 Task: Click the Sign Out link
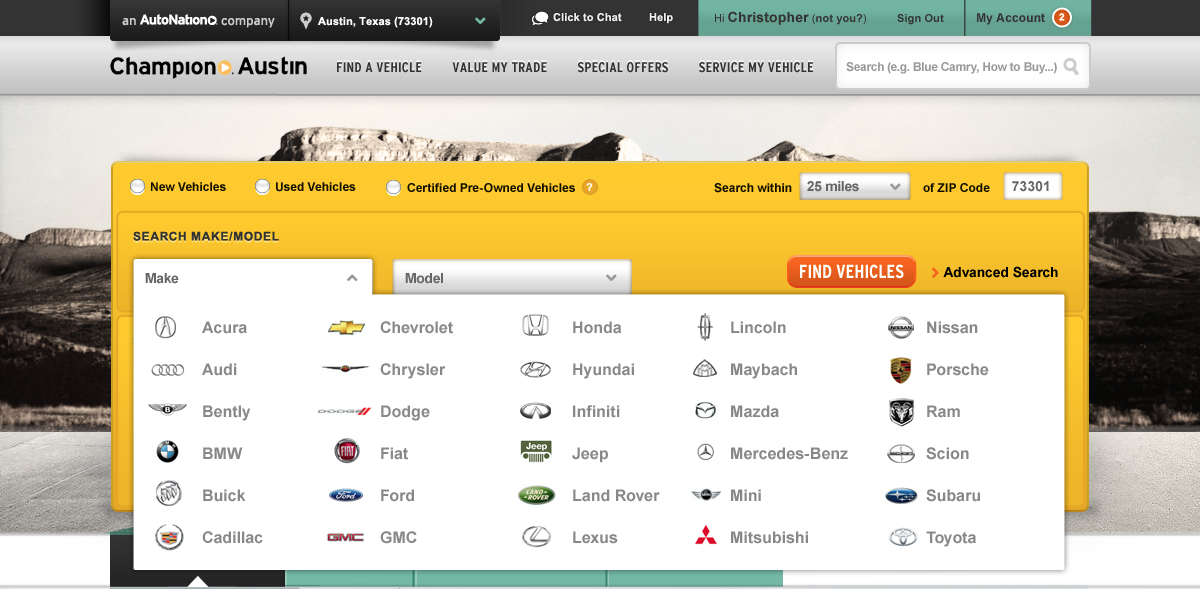pos(920,18)
